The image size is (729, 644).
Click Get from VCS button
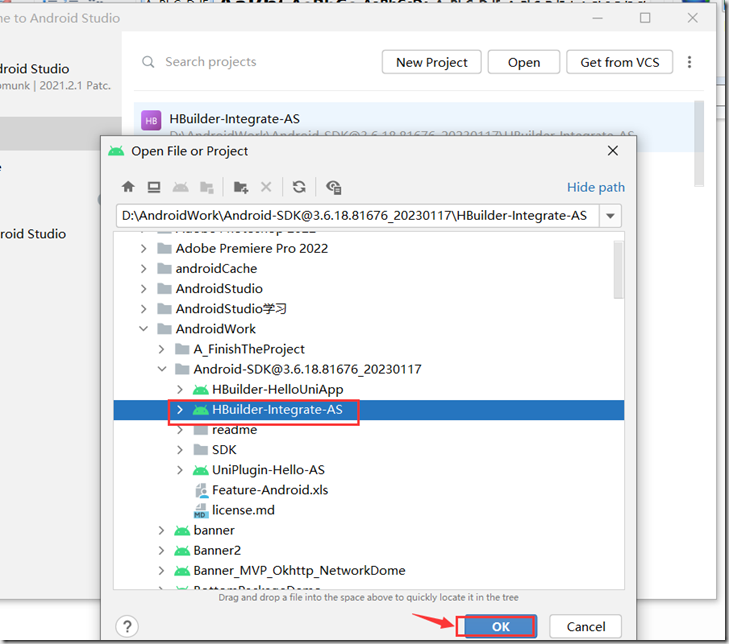(619, 62)
